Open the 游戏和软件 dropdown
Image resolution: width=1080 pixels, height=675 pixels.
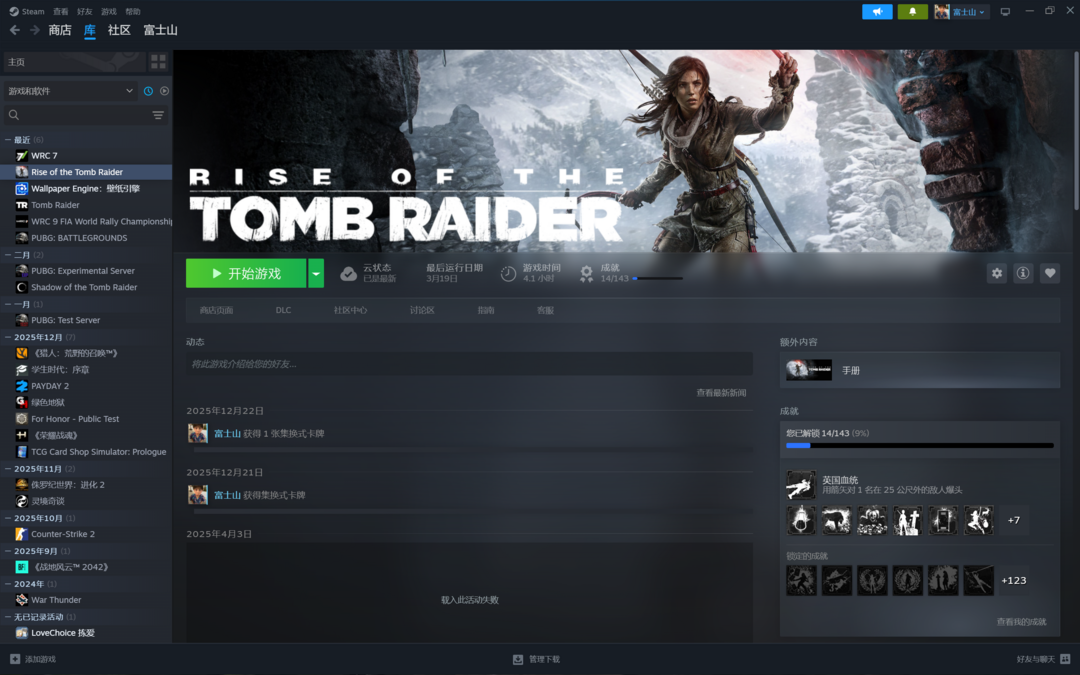click(x=70, y=91)
